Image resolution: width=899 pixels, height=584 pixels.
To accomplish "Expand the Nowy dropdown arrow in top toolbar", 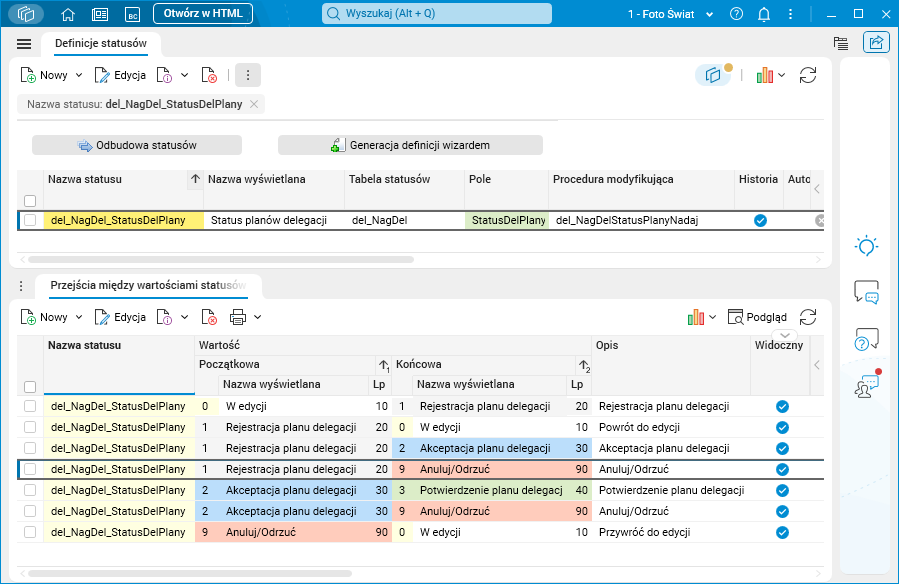I will [x=79, y=75].
